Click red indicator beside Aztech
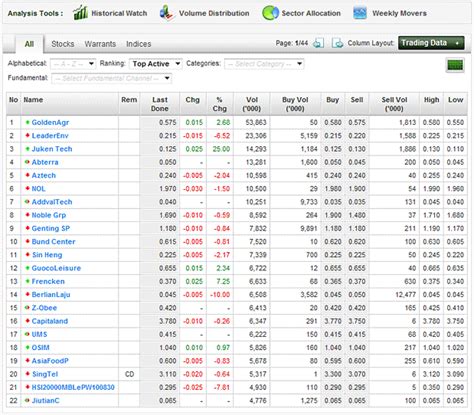This screenshot has height=415, width=474. point(27,175)
